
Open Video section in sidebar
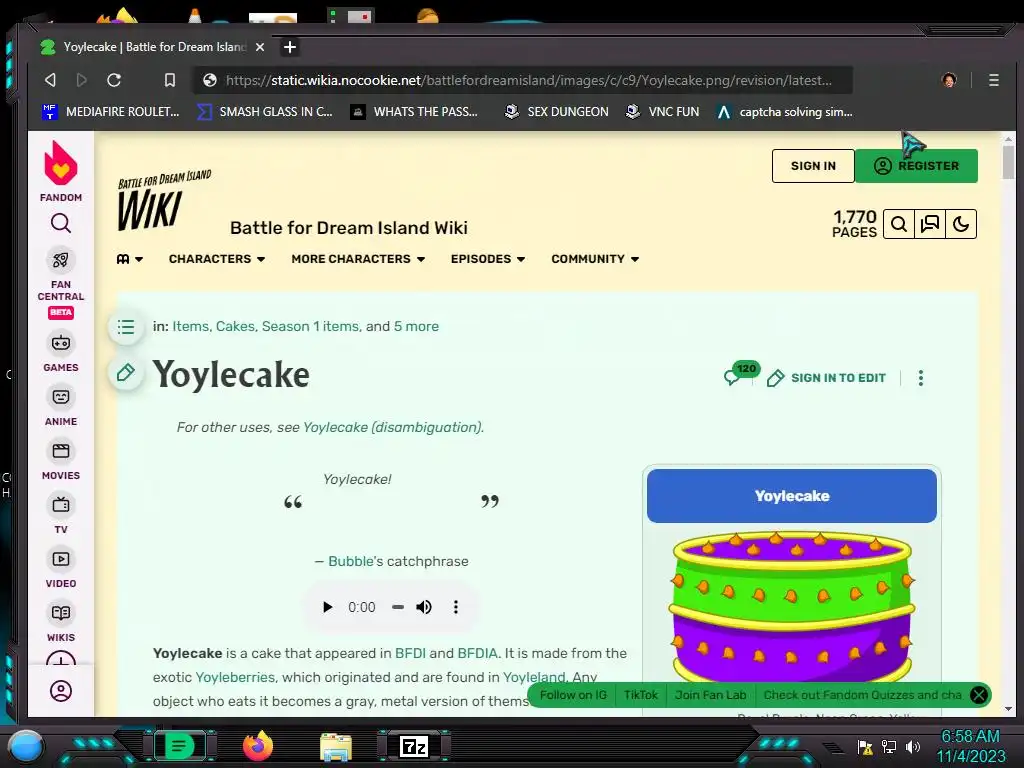(x=61, y=568)
